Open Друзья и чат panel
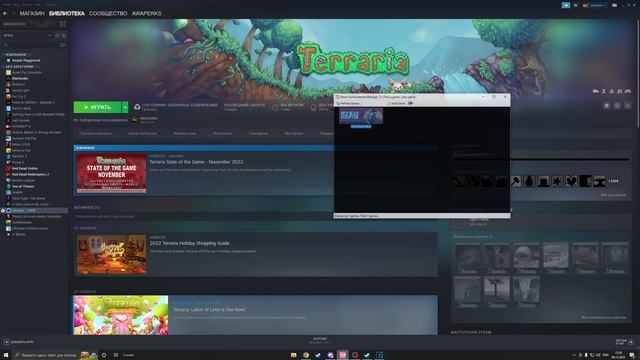The image size is (640, 360). (624, 342)
